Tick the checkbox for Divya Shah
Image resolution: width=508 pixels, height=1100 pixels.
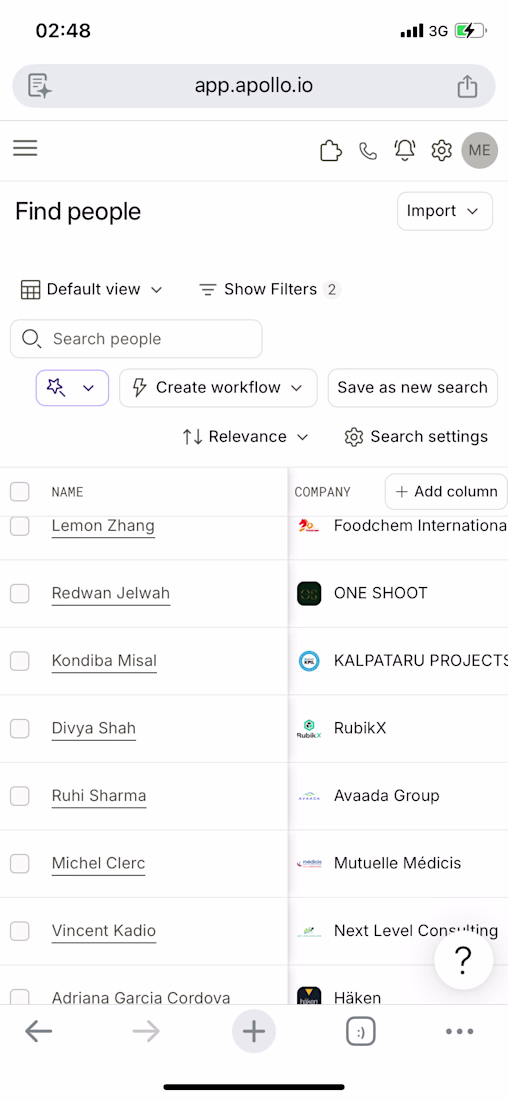pos(20,728)
